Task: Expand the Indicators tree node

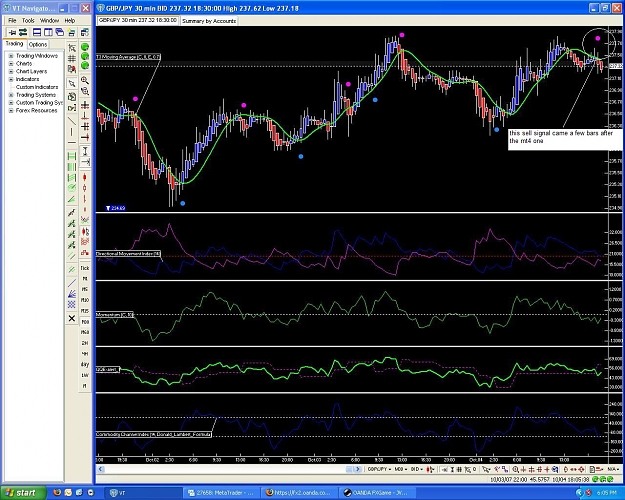Action: coord(11,79)
